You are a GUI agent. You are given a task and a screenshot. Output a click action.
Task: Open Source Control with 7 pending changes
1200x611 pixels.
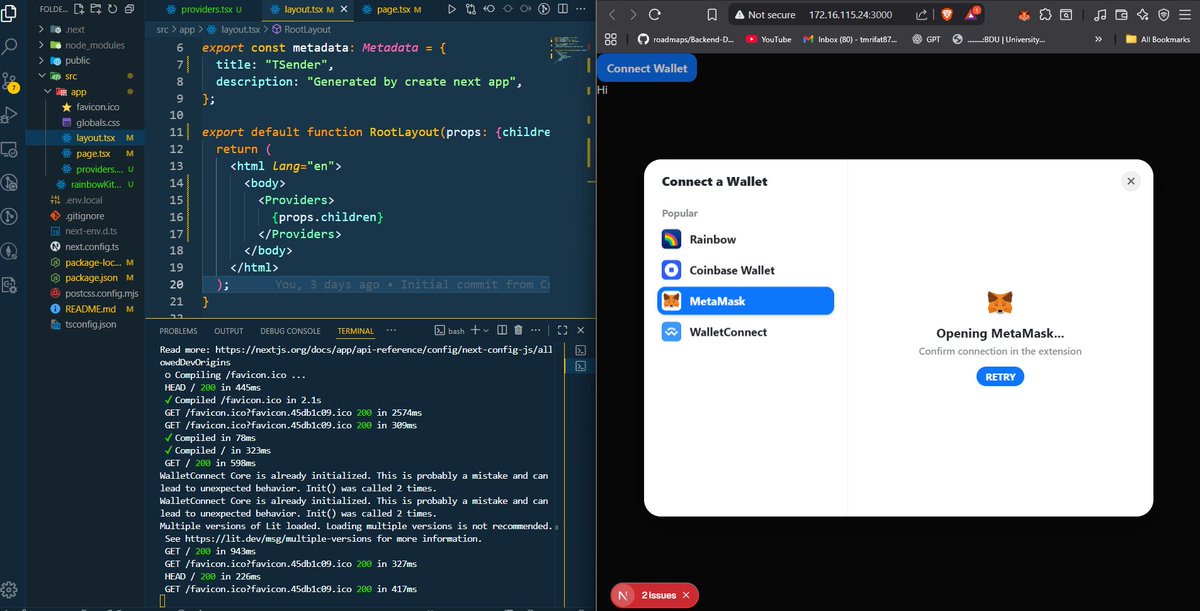pos(10,82)
